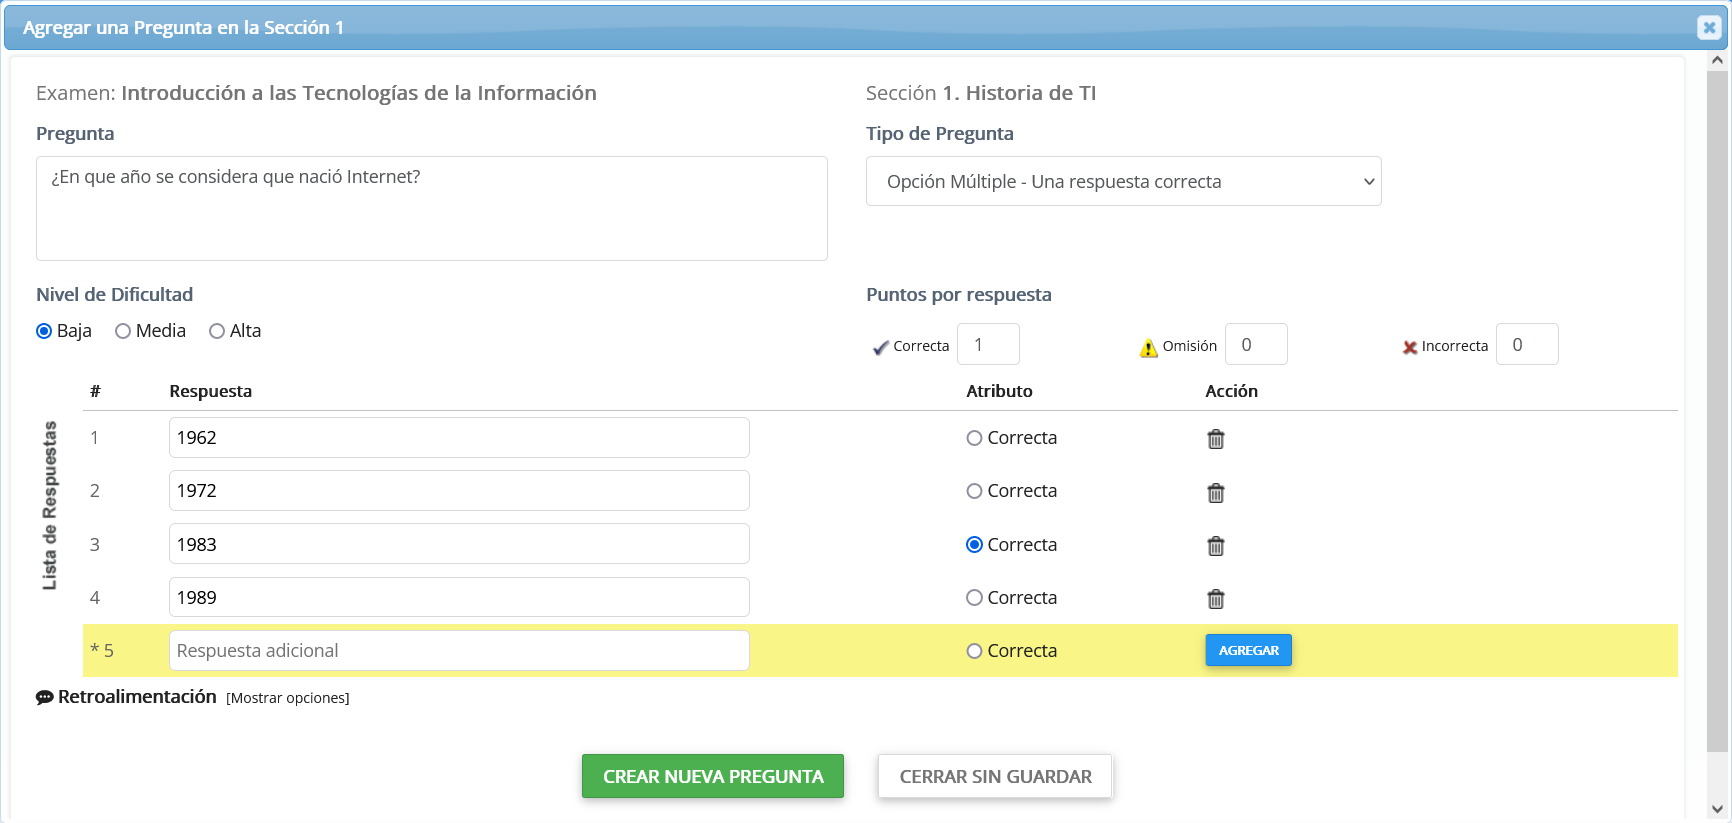Click CREAR NUEVA PREGUNTA button

tap(712, 776)
